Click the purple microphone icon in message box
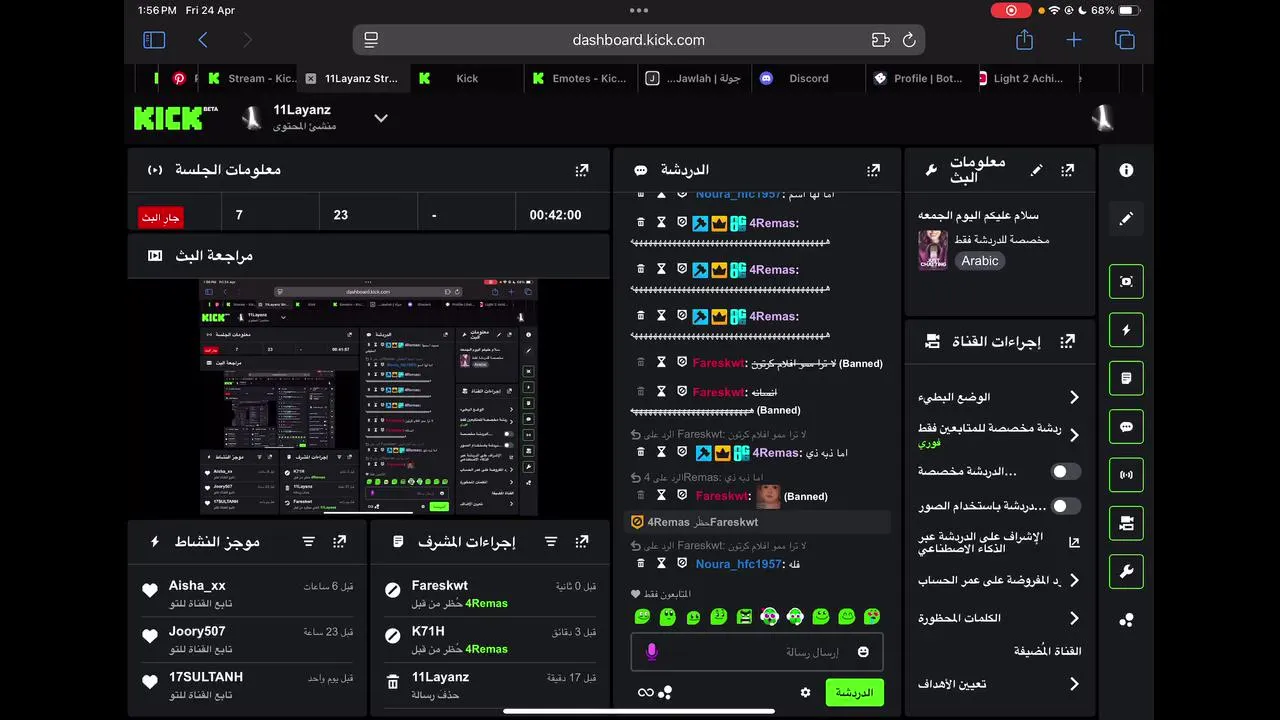Screen dimensions: 1280x720 pos(651,652)
